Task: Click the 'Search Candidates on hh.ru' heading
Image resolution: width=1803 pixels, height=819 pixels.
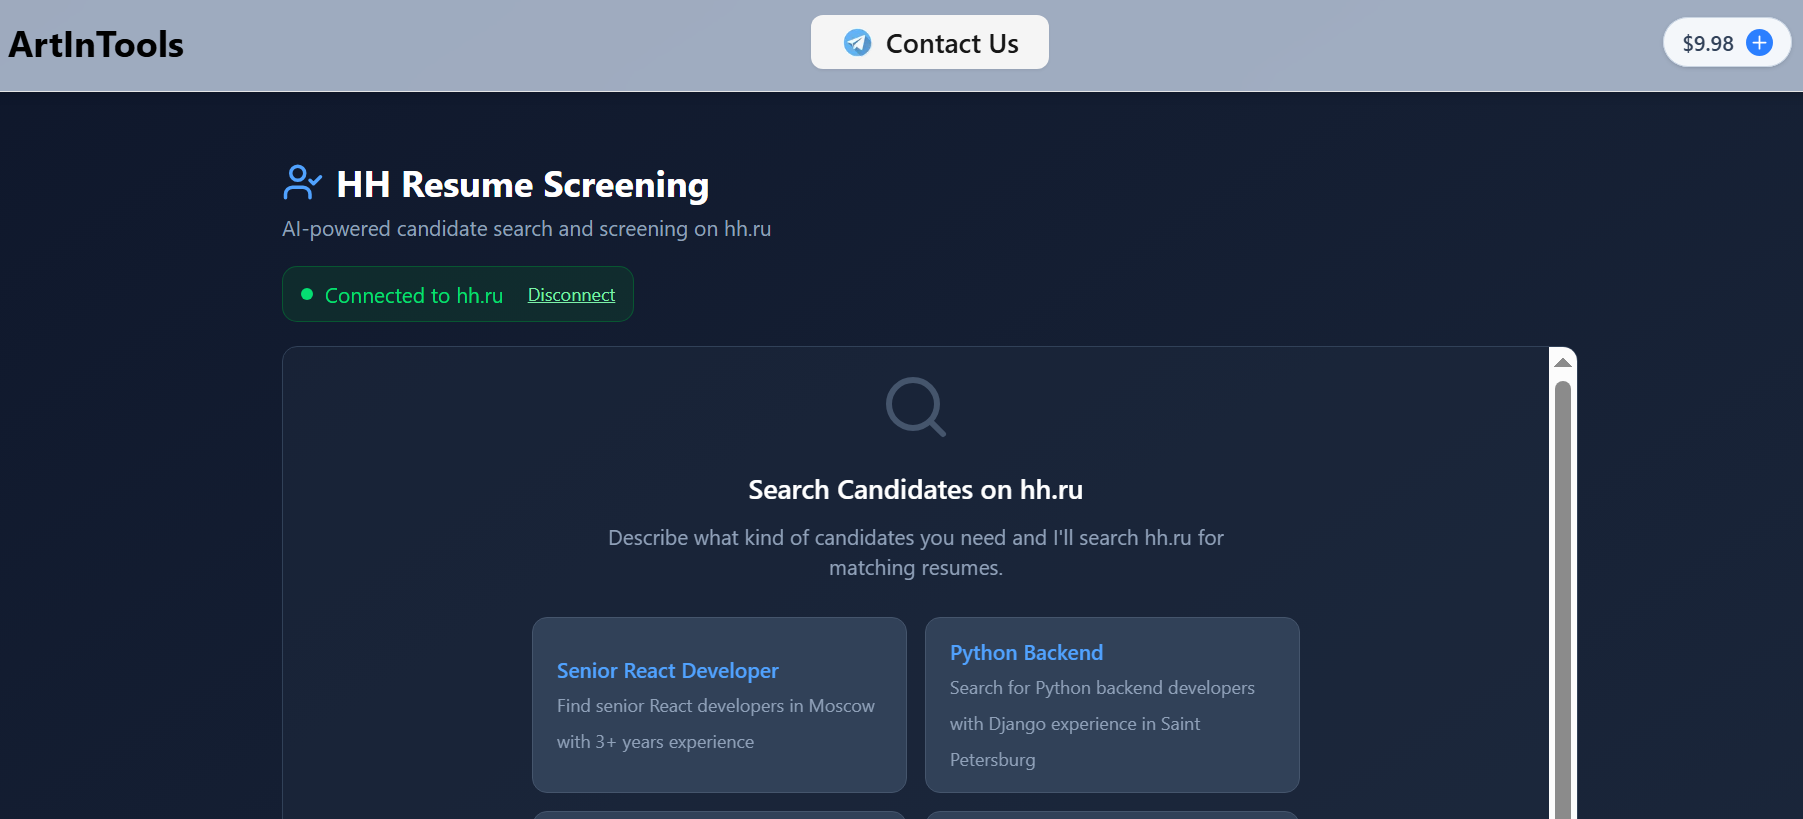Action: [x=915, y=490]
